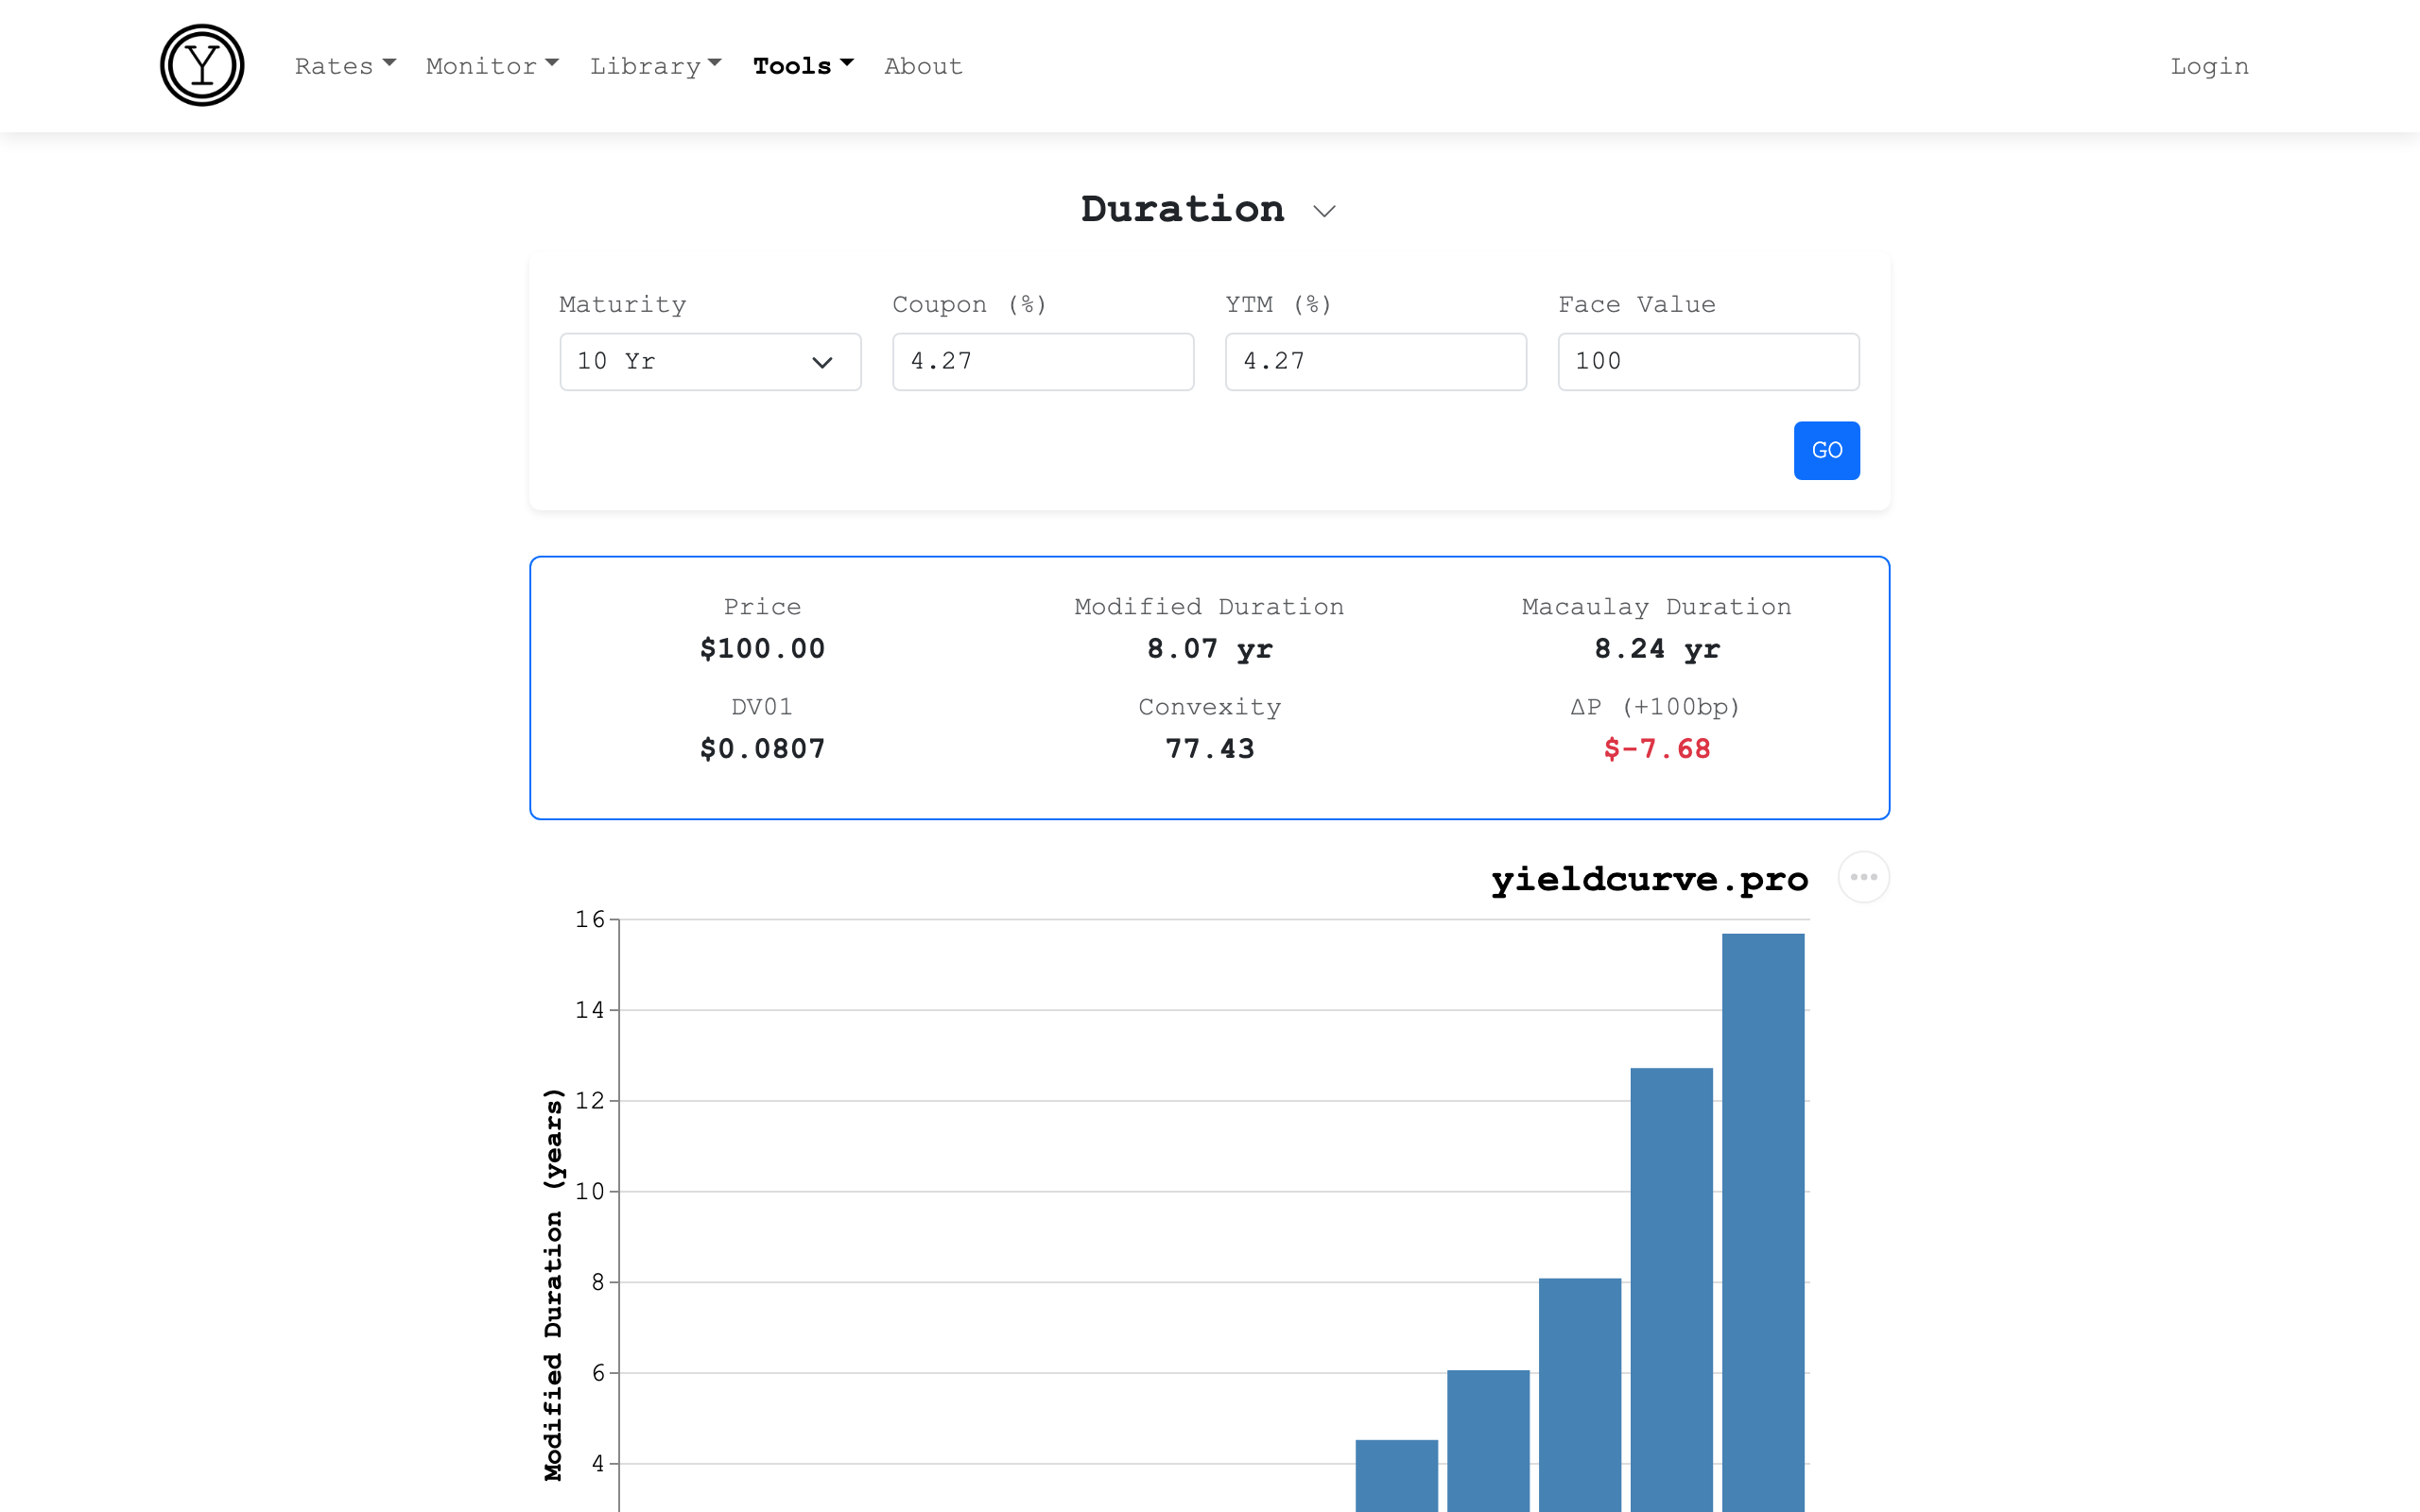Click the Modified Duration 8.07 yr value

click(1209, 649)
